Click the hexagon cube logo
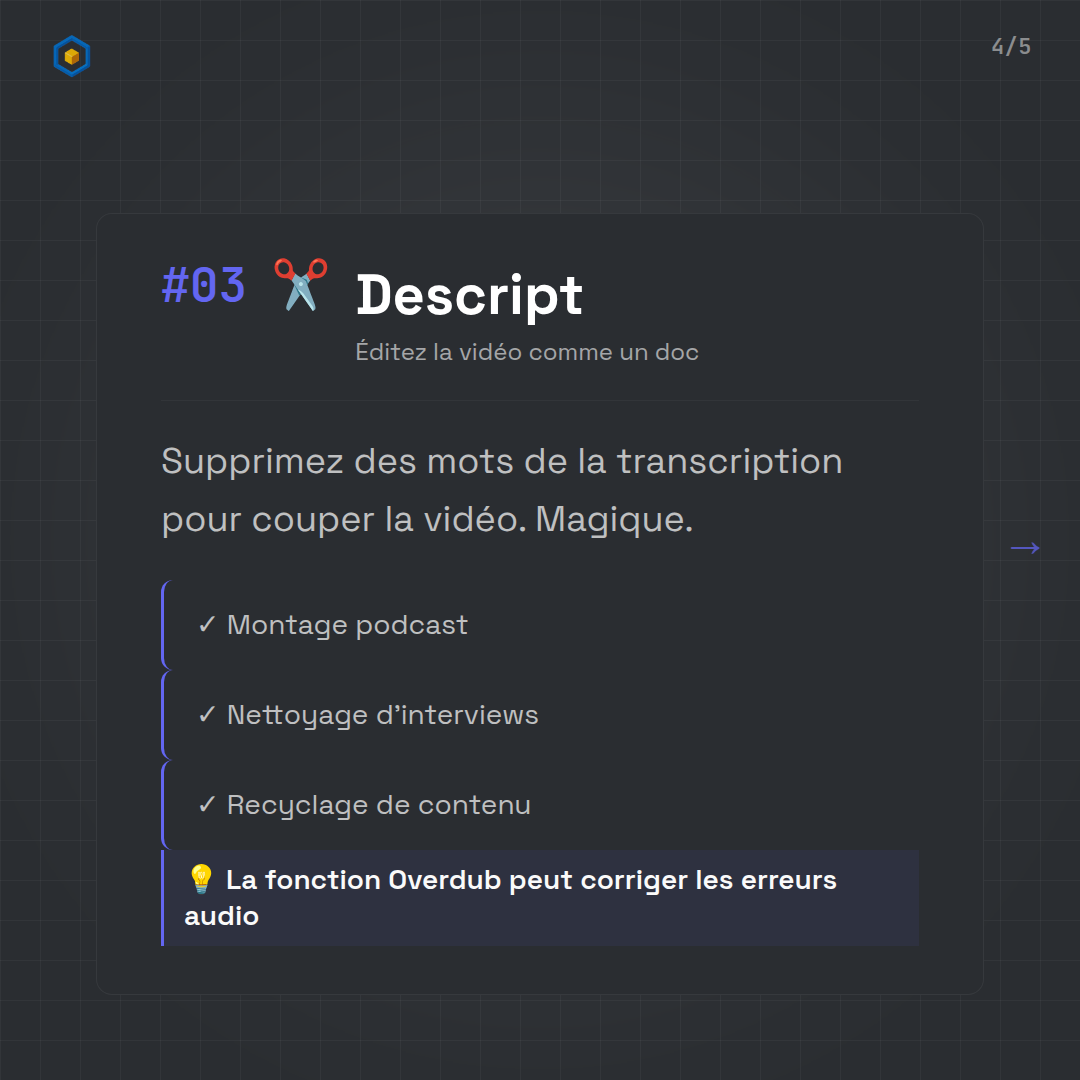1080x1080 pixels. point(72,57)
